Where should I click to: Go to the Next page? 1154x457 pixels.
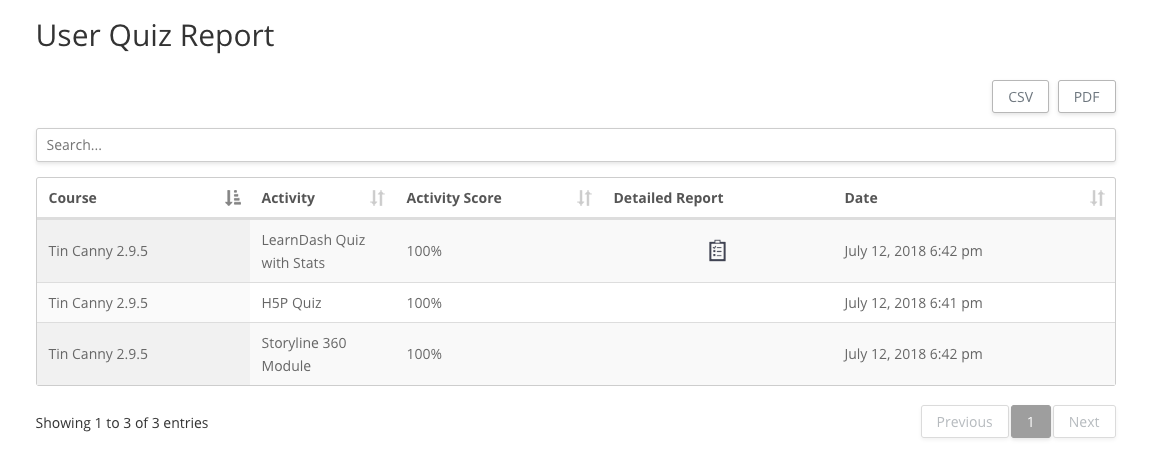tap(1084, 422)
